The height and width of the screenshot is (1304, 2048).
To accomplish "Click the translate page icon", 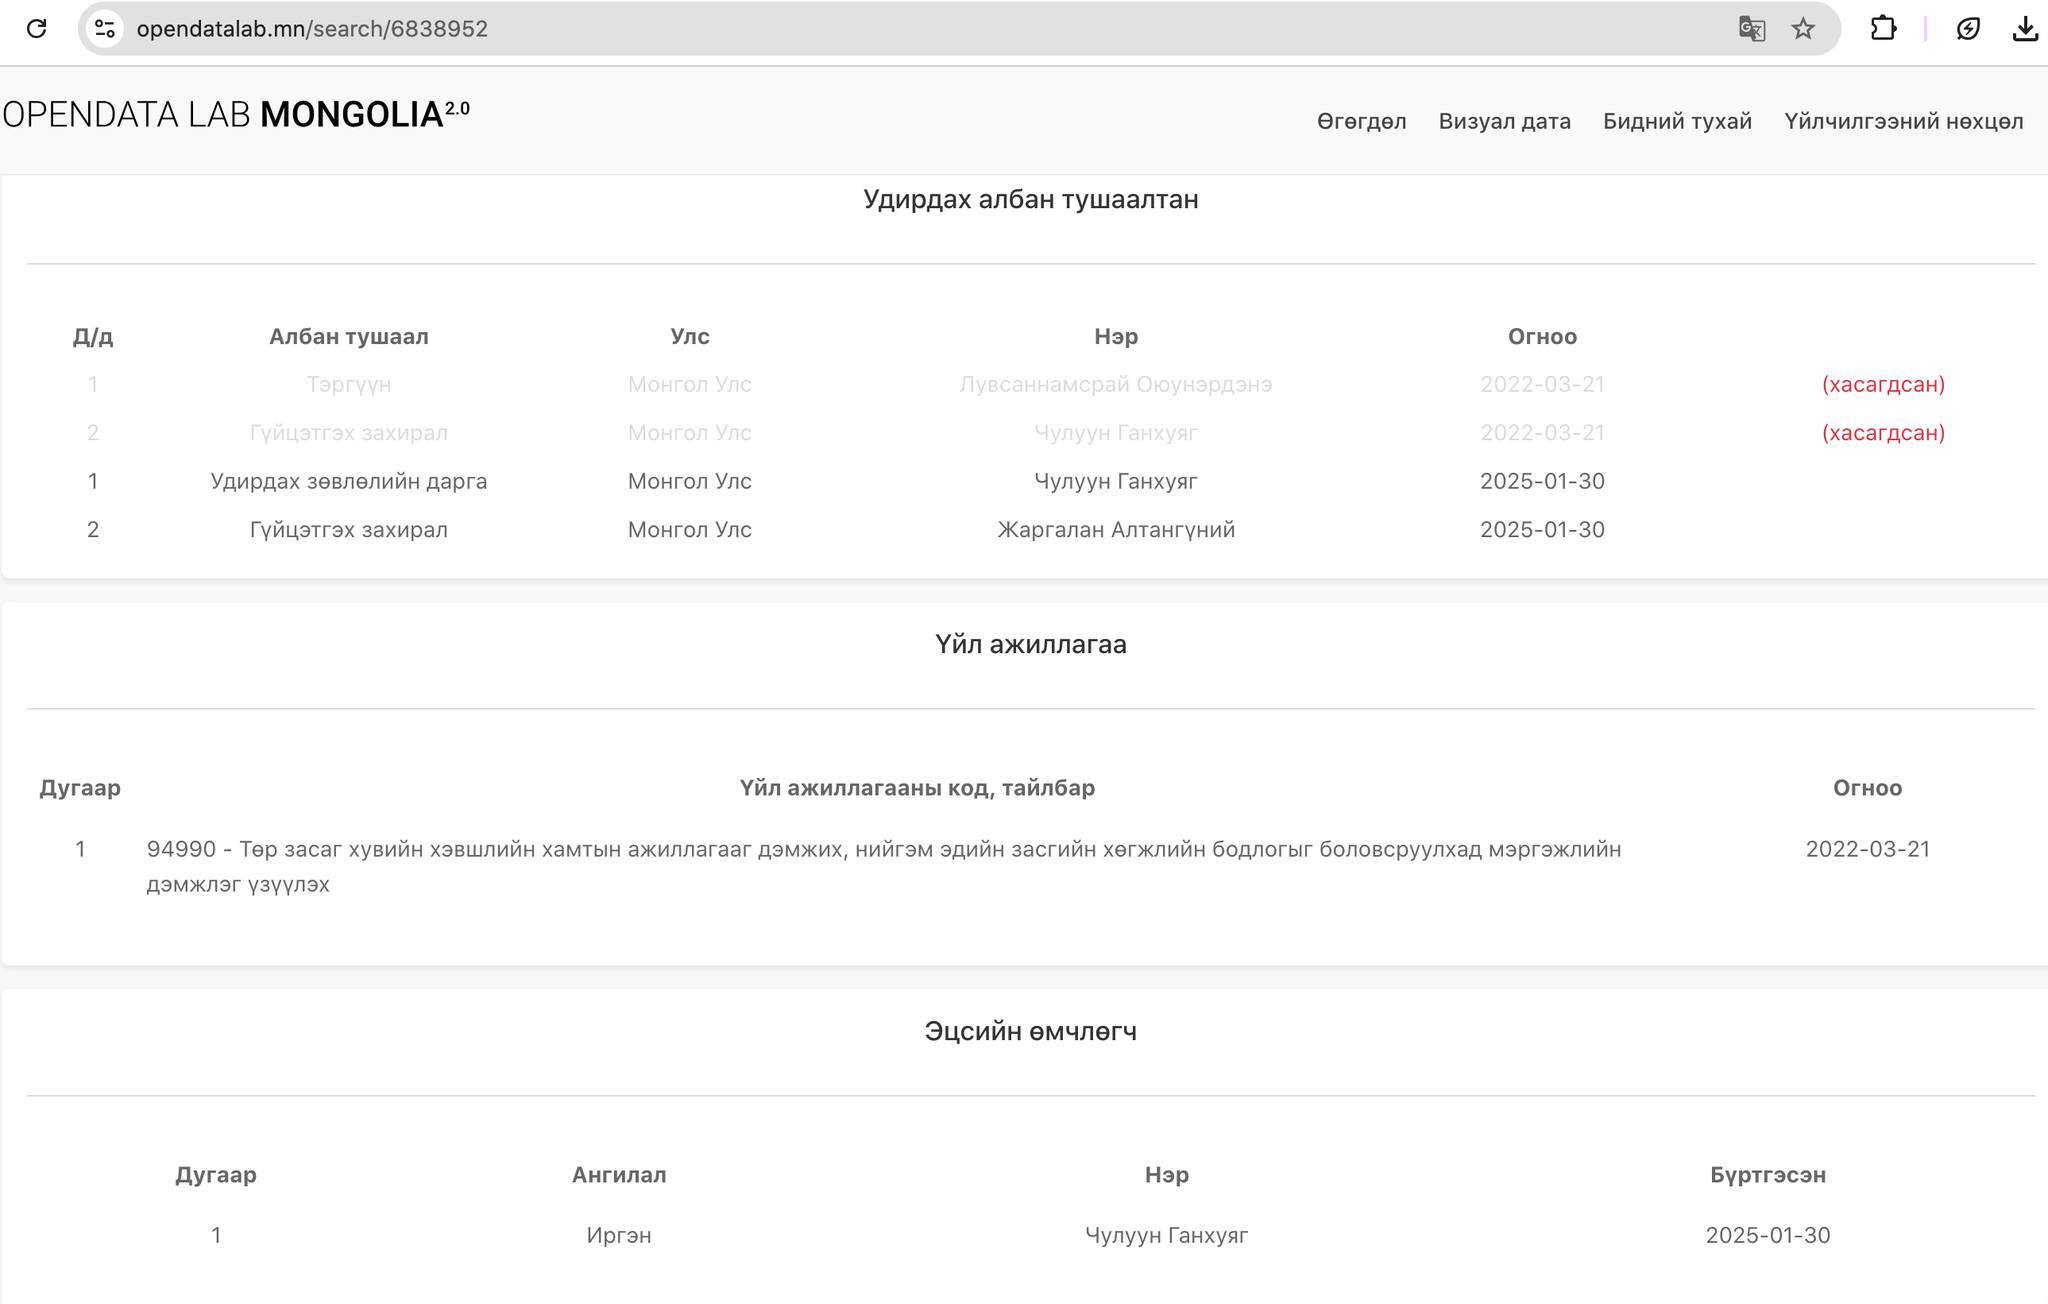I will click(x=1751, y=28).
